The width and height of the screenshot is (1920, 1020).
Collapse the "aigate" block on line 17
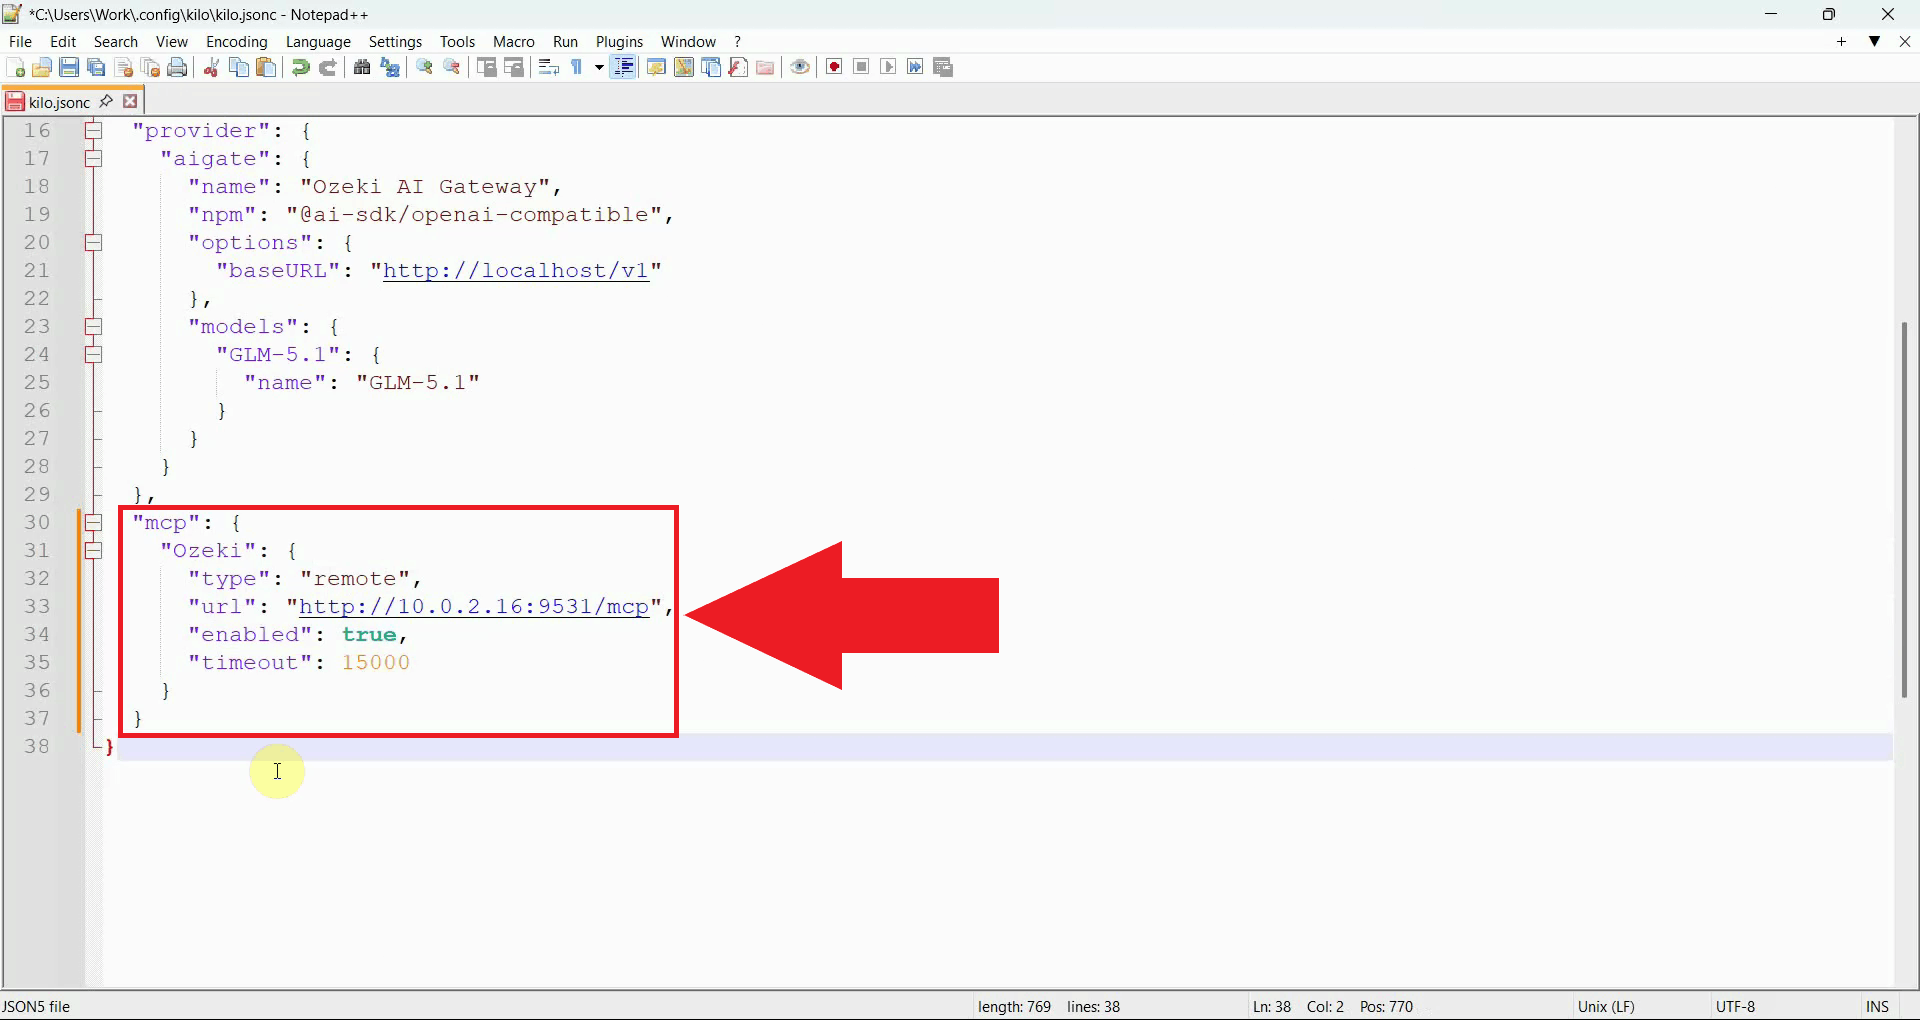[93, 158]
